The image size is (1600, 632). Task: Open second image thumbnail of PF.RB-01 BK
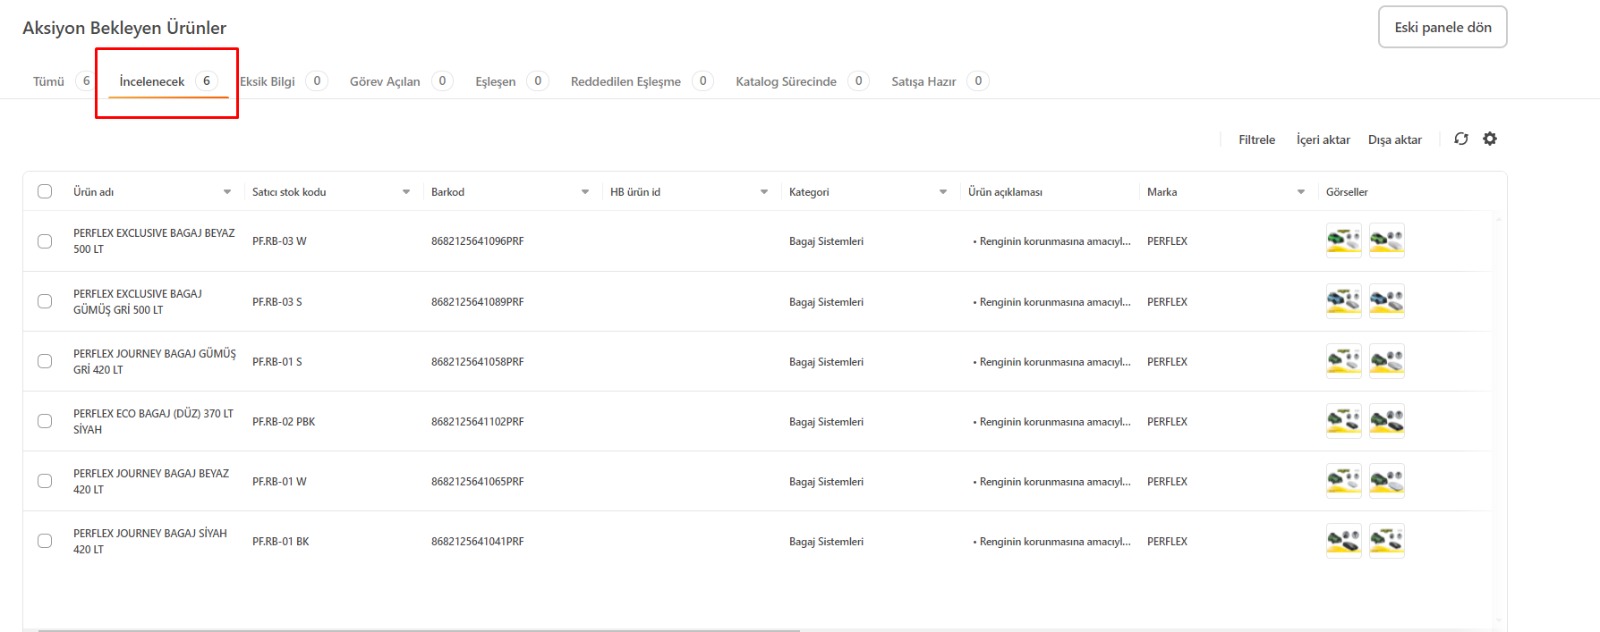1386,541
